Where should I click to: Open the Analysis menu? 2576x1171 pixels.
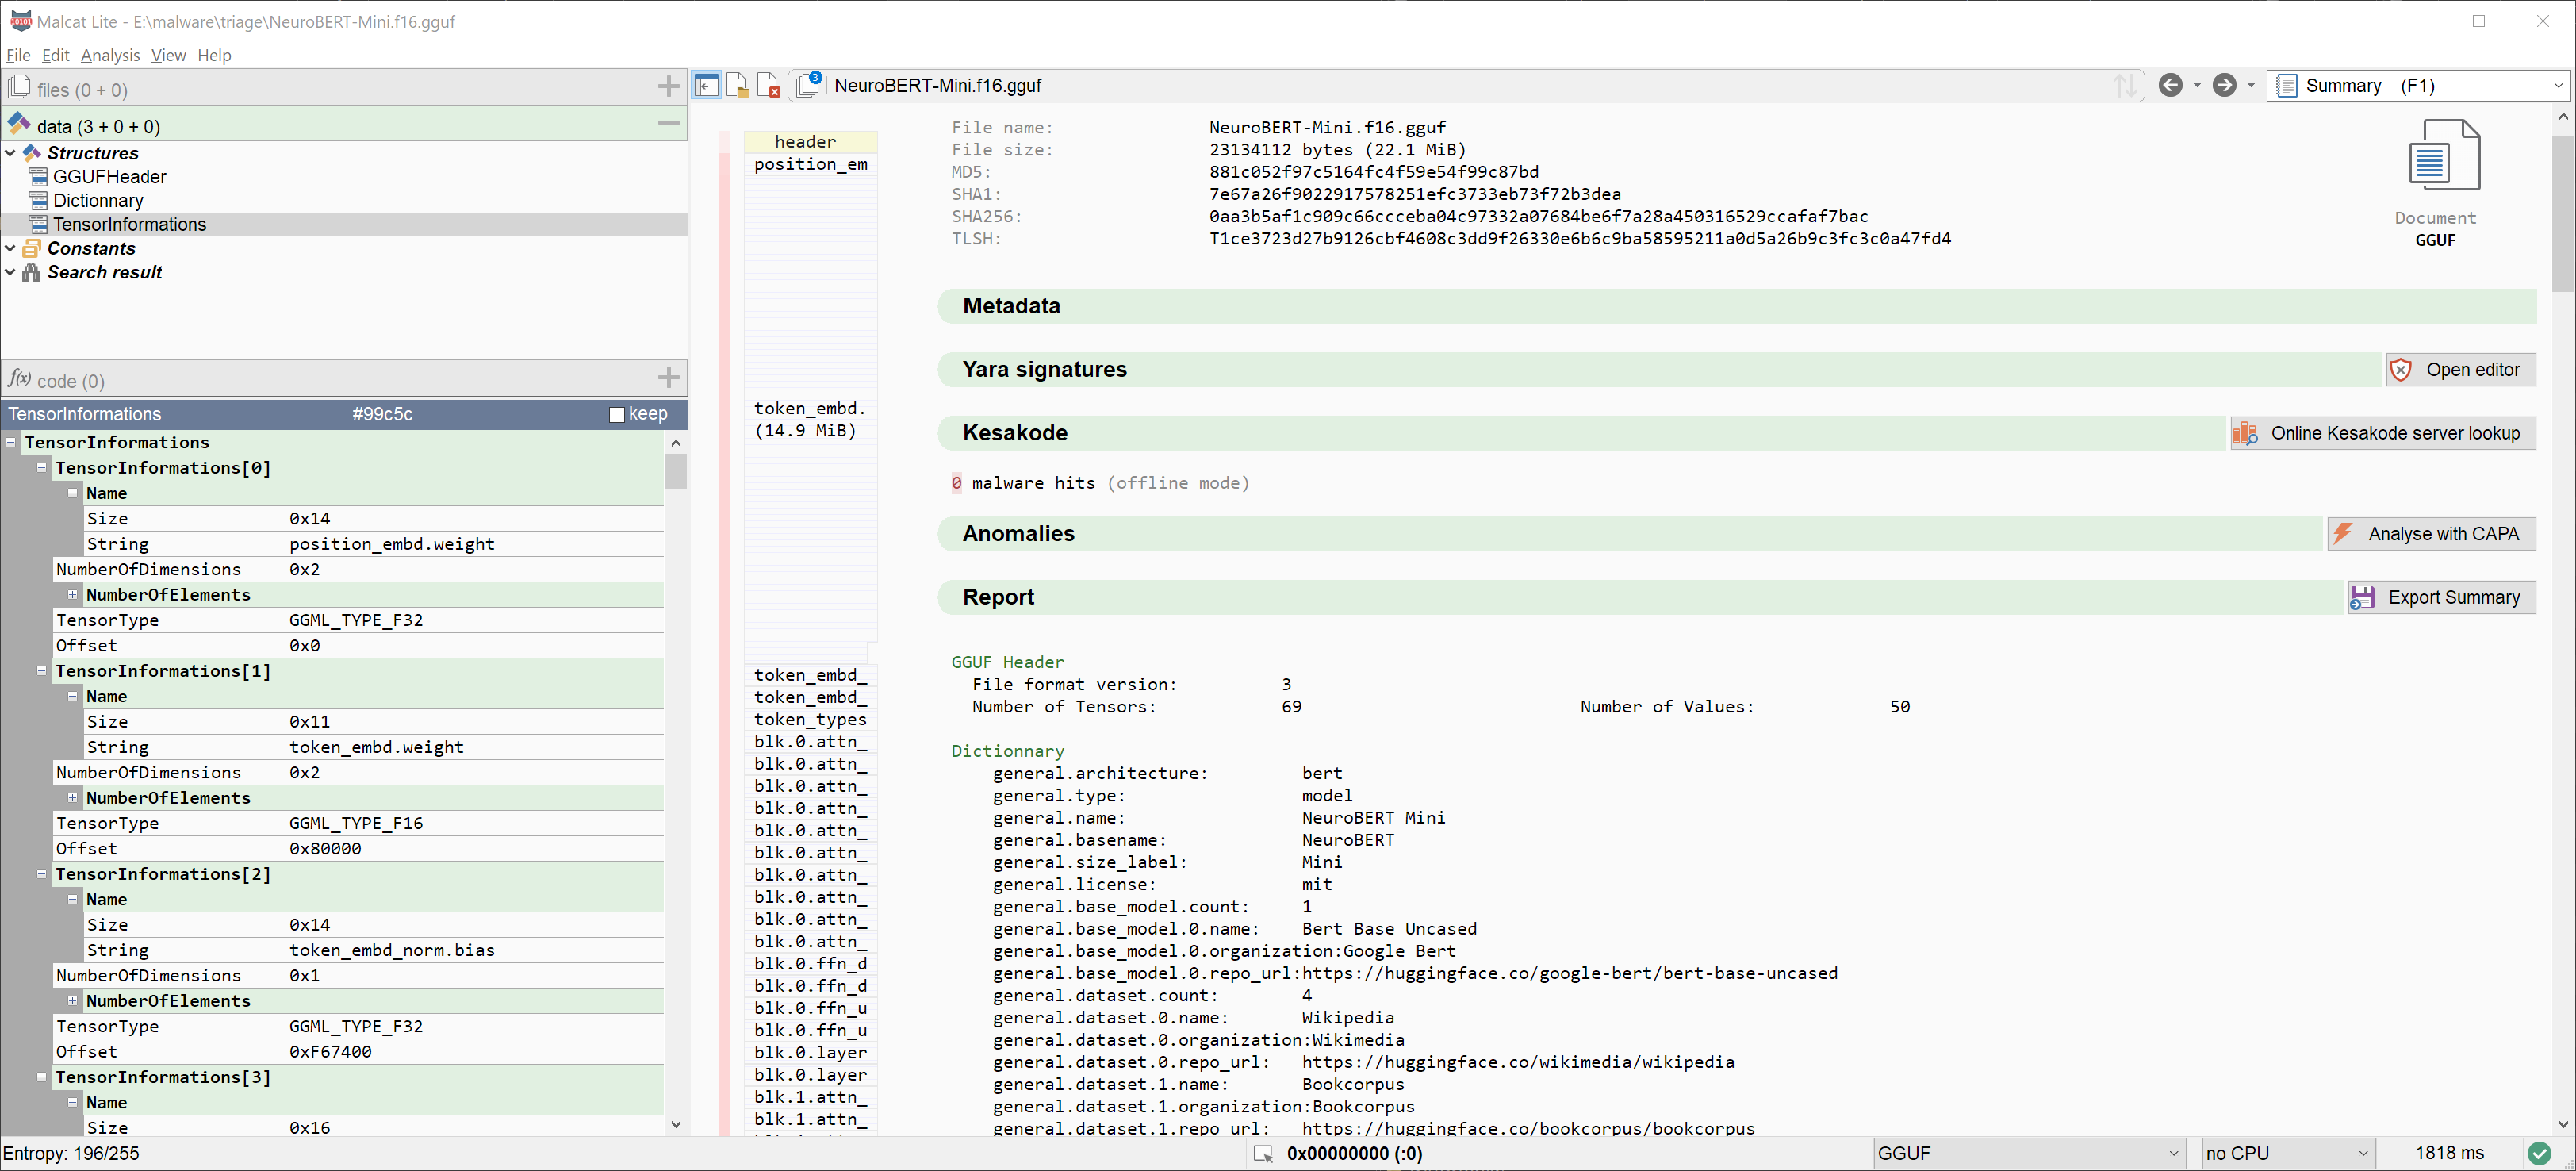point(110,55)
